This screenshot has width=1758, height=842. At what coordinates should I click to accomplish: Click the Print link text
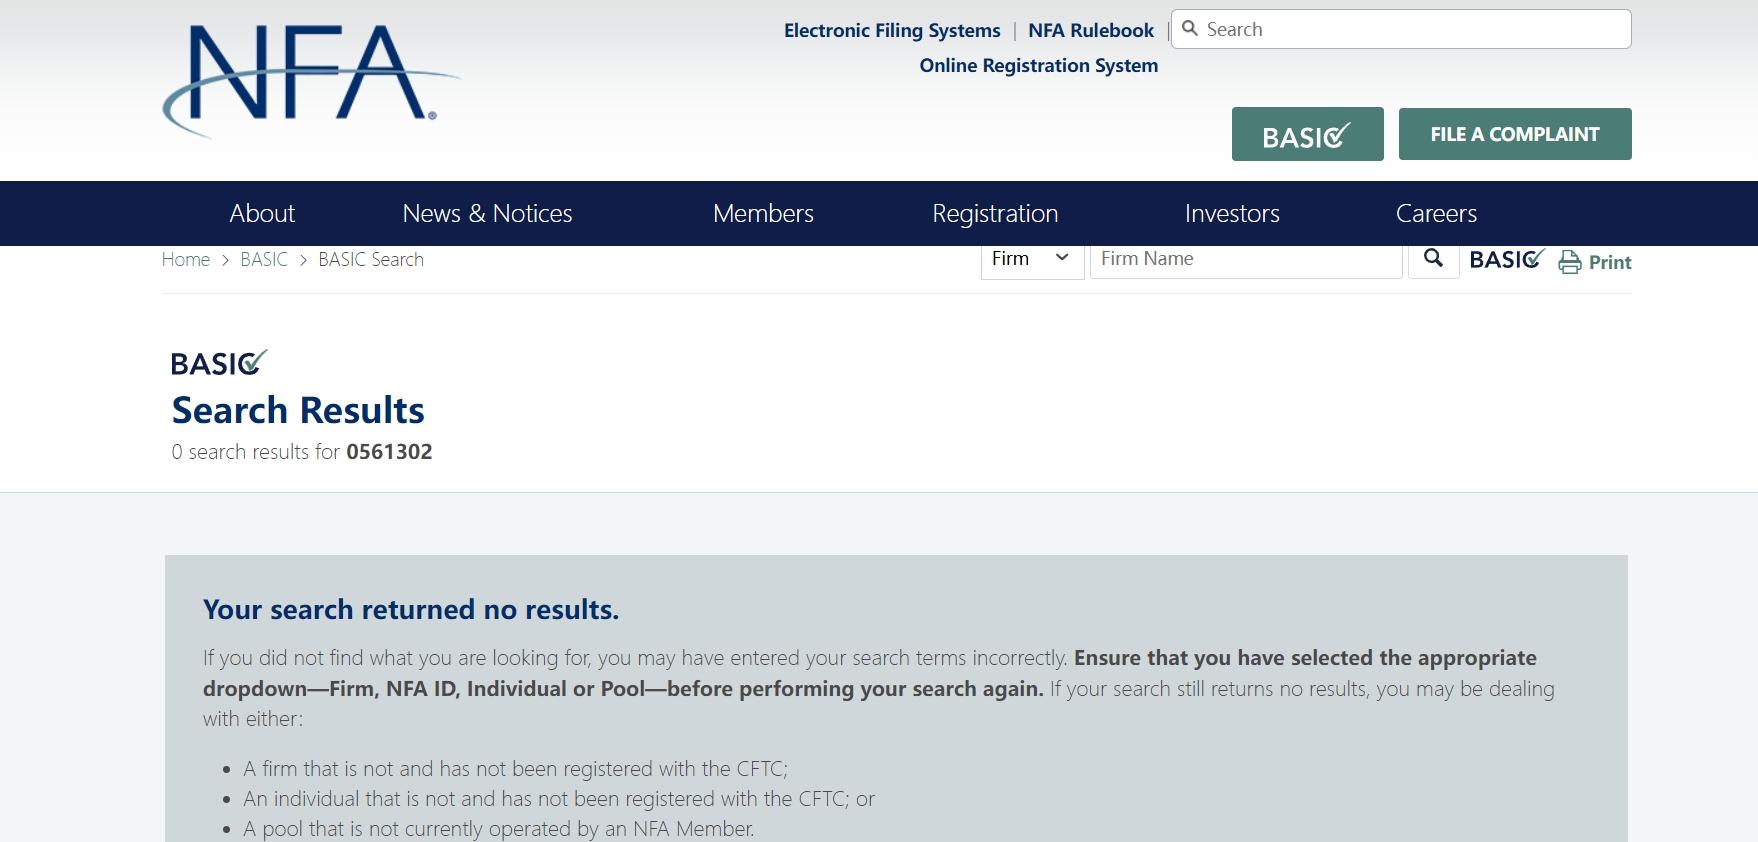[x=1610, y=262]
